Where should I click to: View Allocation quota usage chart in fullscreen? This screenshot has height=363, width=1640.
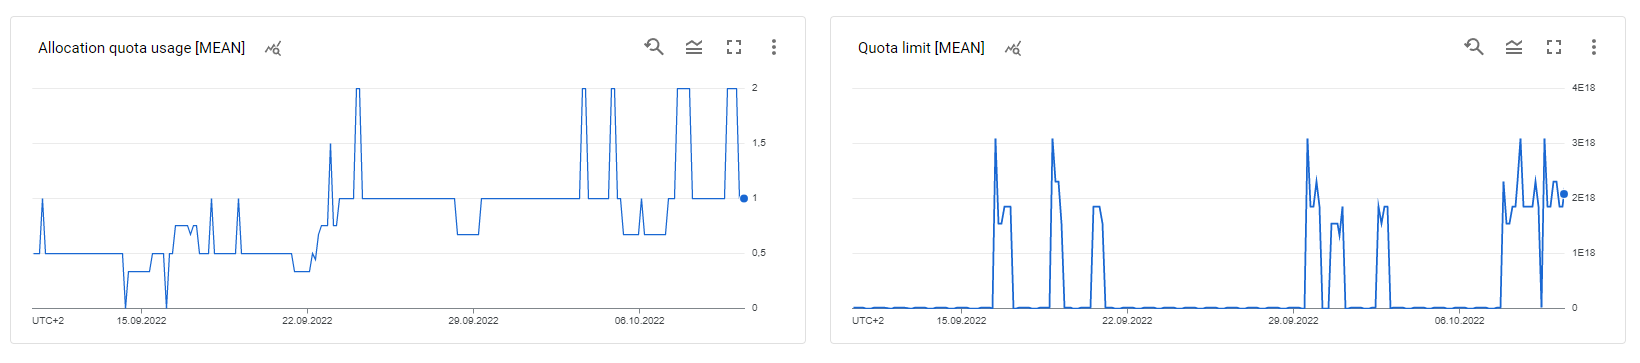click(734, 47)
